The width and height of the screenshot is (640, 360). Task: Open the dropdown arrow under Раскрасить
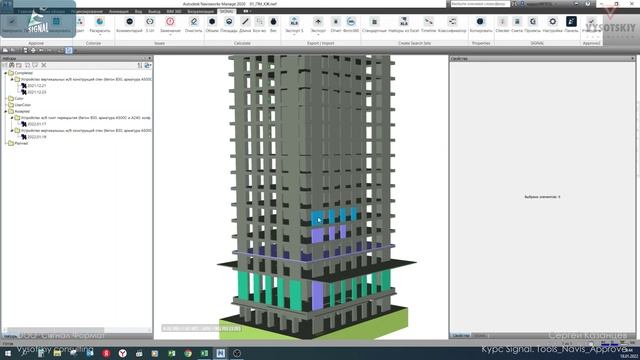click(100, 35)
